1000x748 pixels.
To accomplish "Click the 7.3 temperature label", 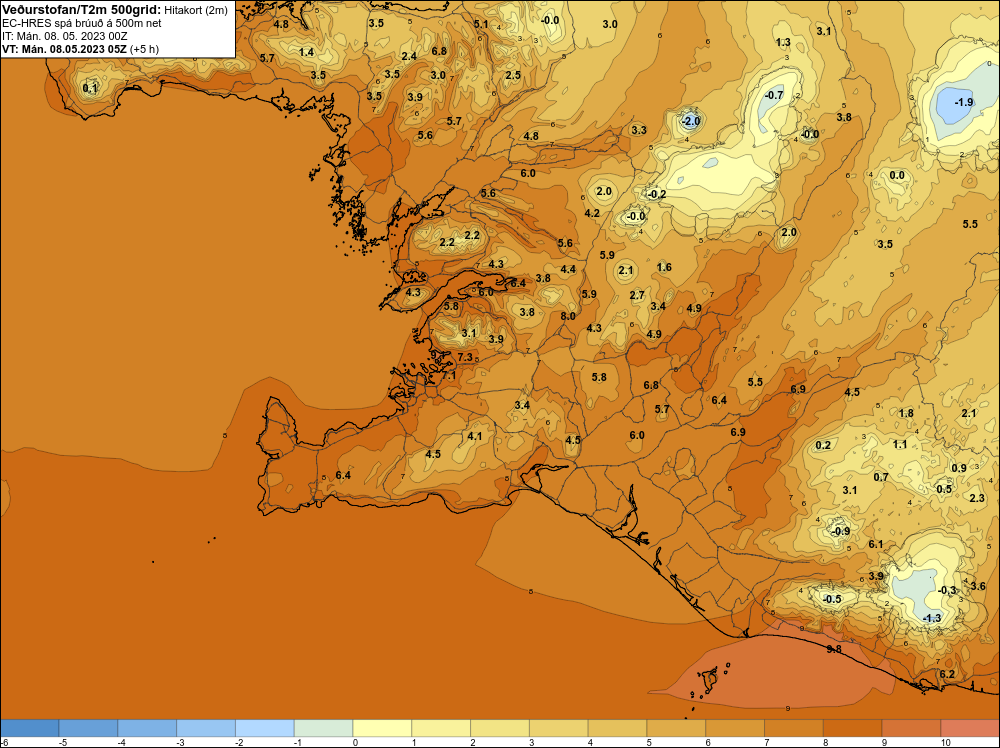I will 465,357.
